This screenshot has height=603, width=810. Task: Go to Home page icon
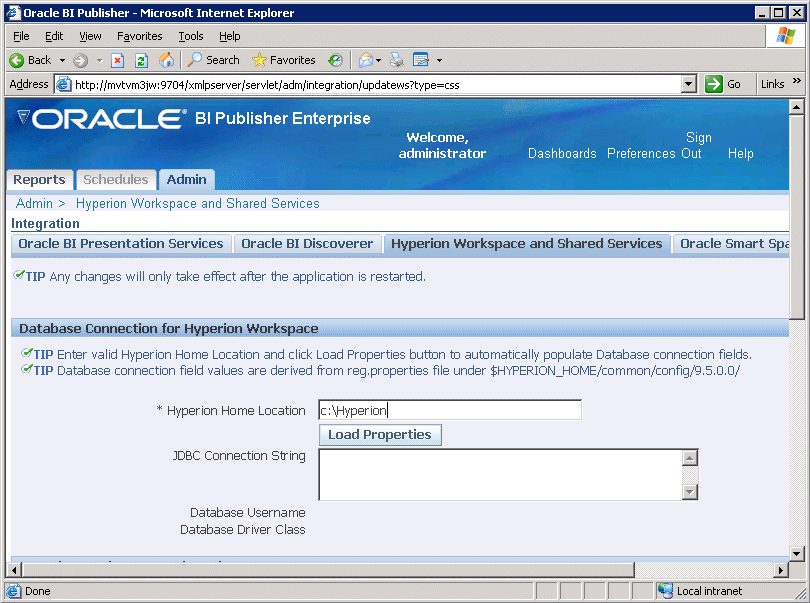[x=166, y=60]
